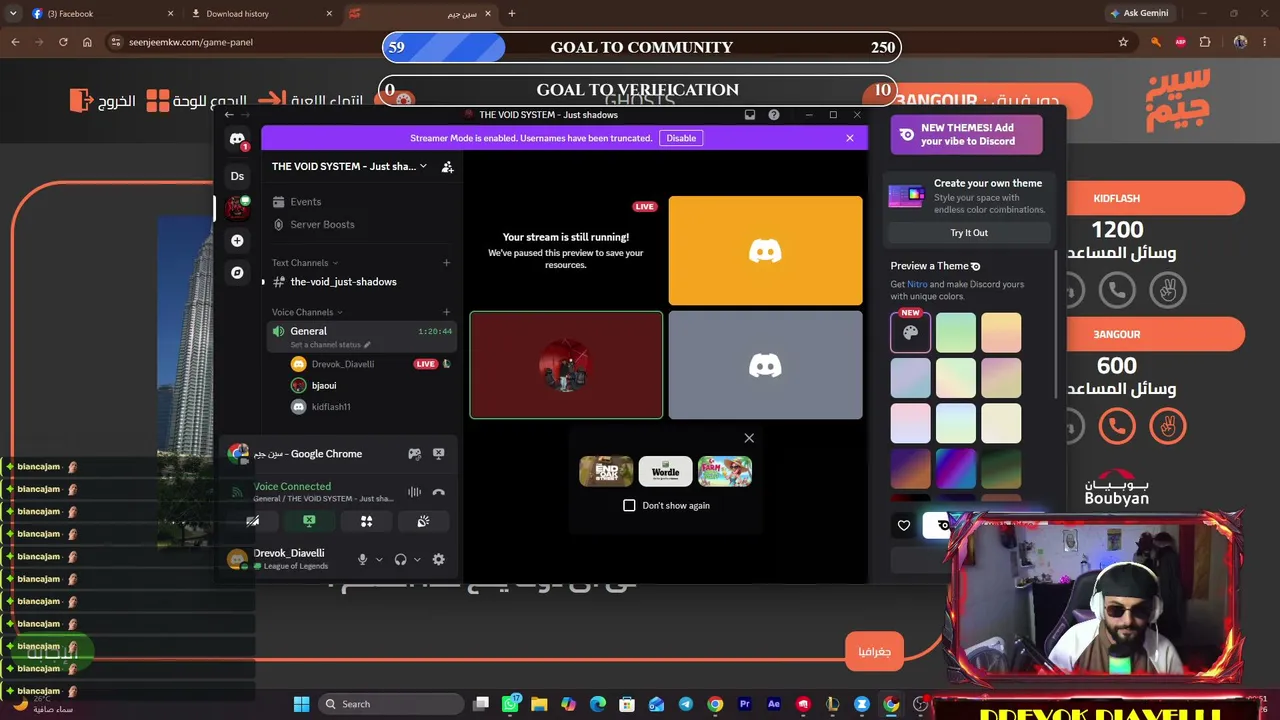Toggle Discord microphone mute
The width and height of the screenshot is (1280, 720).
click(x=363, y=560)
